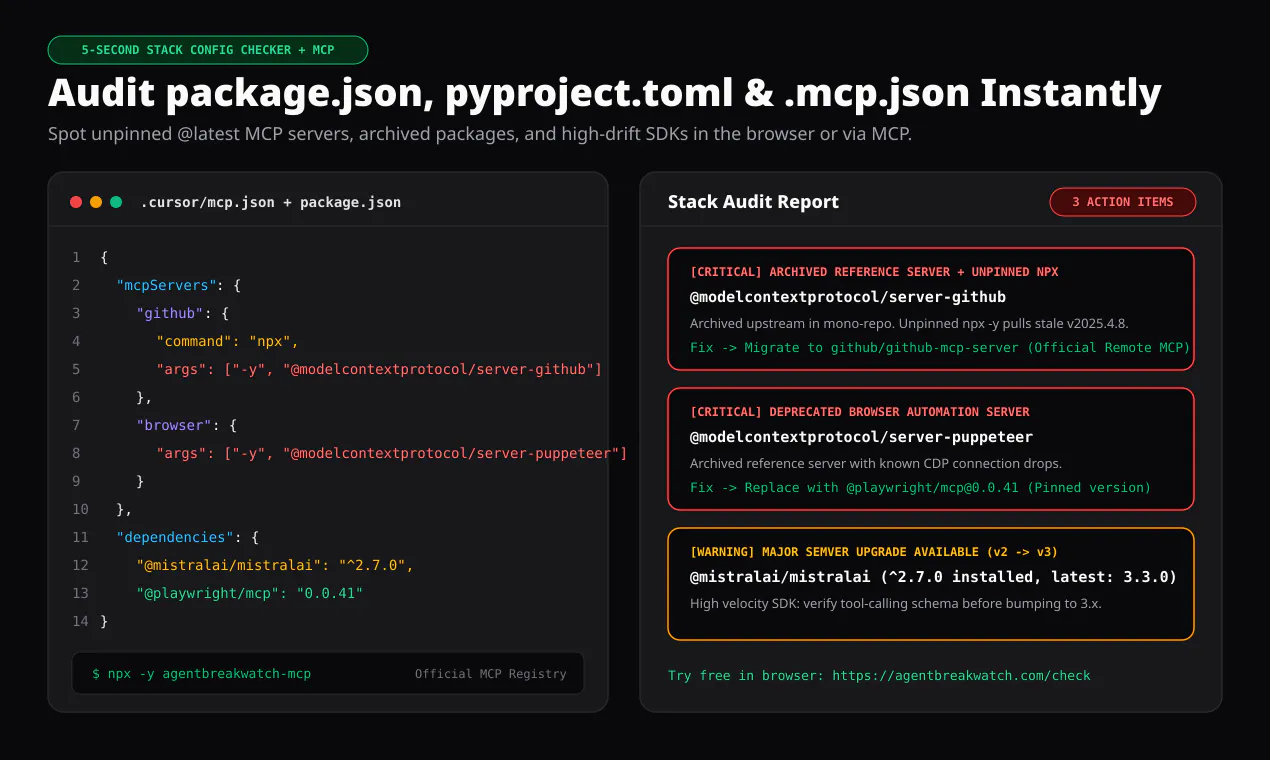Click the yellow minimize dot of the code window
The image size is (1270, 760).
coord(96,202)
